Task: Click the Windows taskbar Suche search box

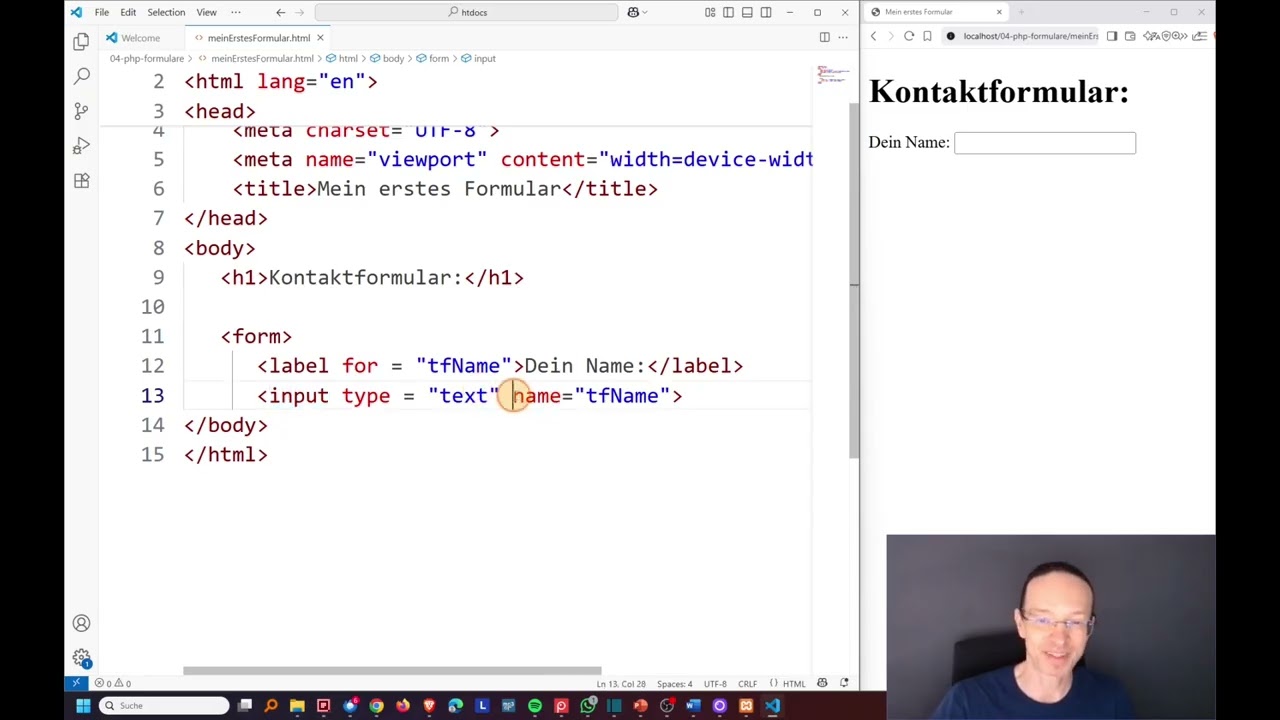Action: (165, 706)
